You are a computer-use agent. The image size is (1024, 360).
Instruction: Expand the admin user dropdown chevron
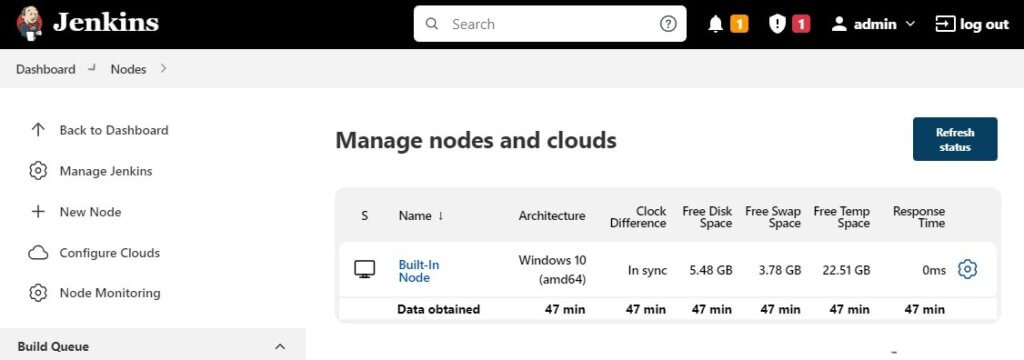910,24
